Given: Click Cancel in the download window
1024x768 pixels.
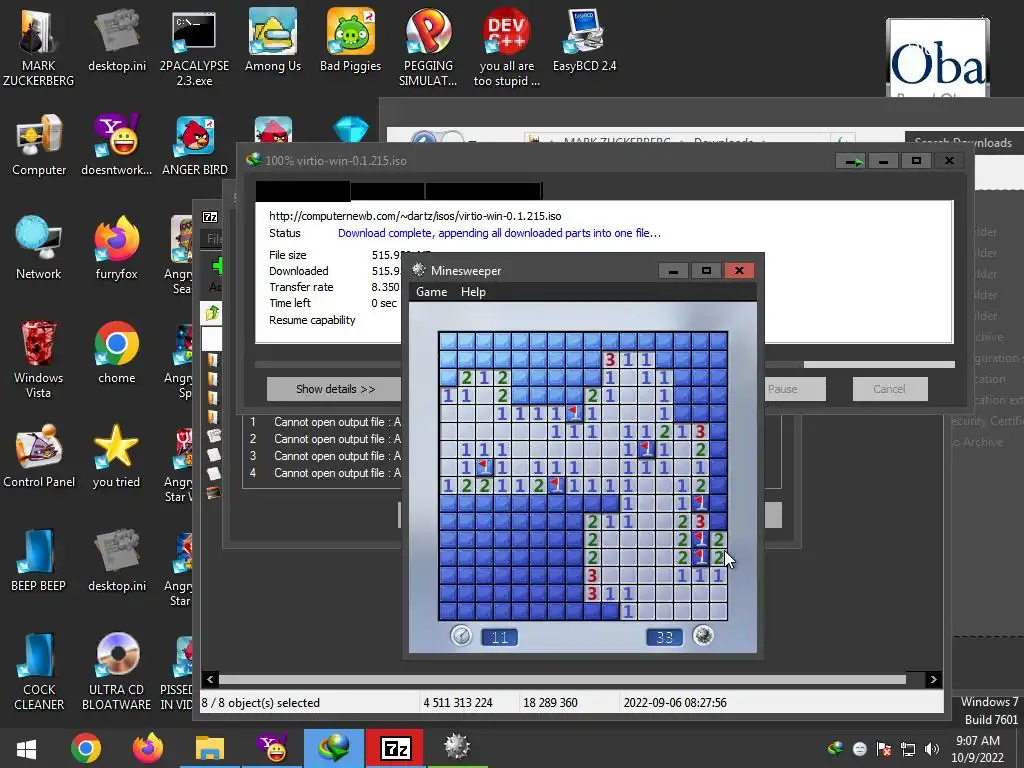Looking at the screenshot, I should click(889, 389).
